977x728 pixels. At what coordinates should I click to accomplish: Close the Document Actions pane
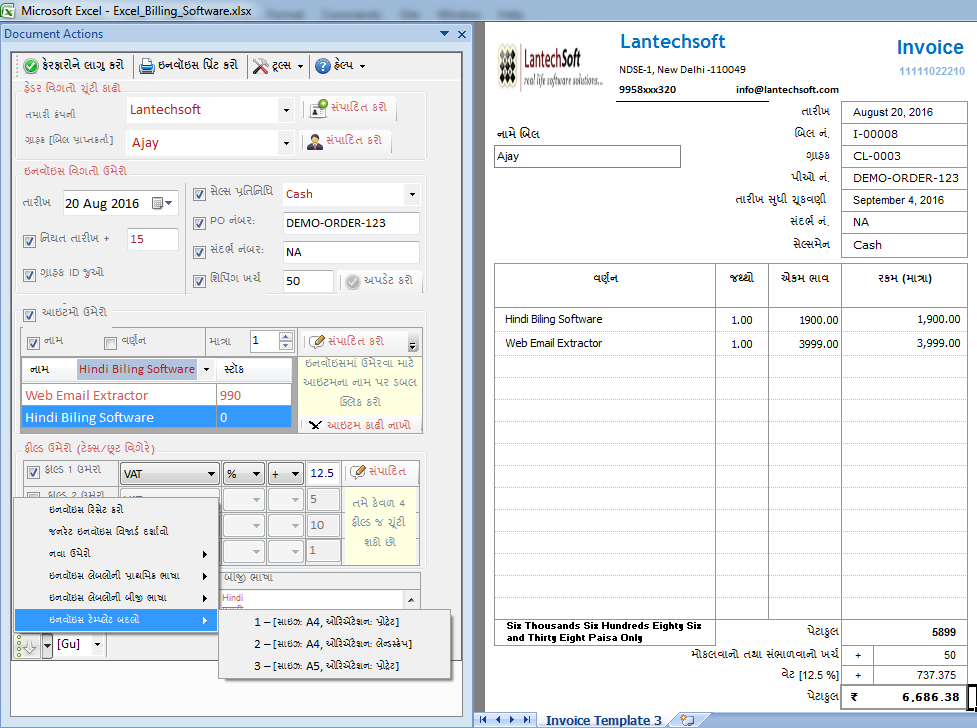pos(462,34)
